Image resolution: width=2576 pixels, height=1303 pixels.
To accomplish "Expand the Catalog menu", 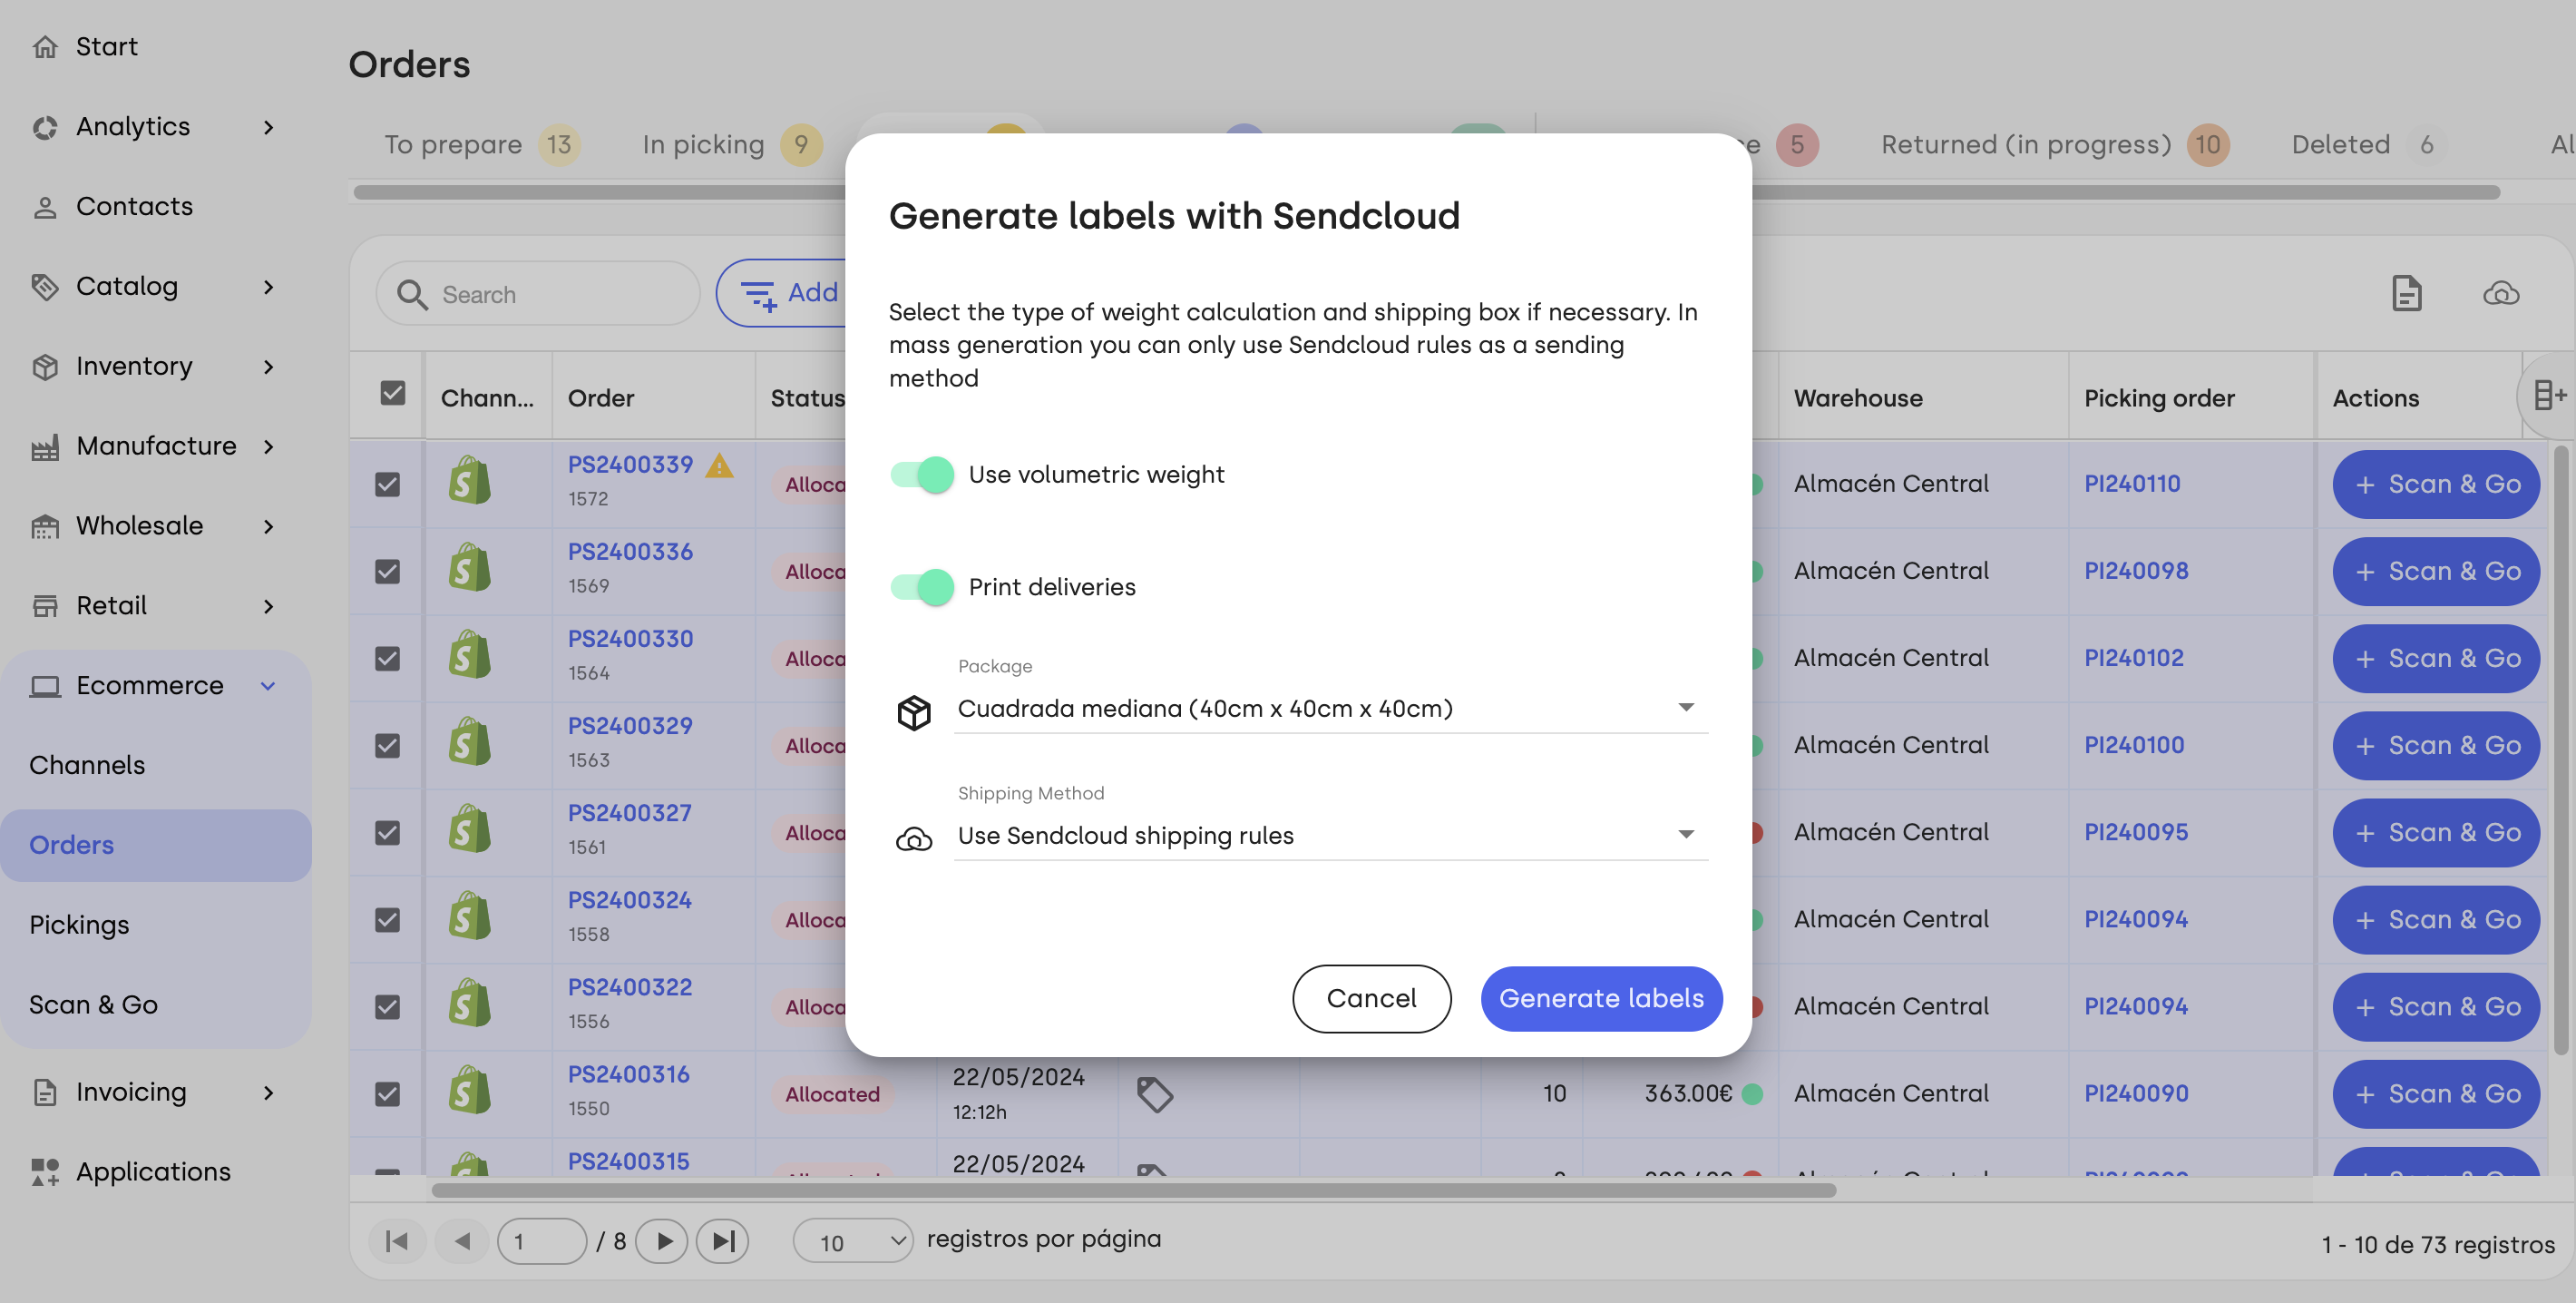I will (x=268, y=287).
